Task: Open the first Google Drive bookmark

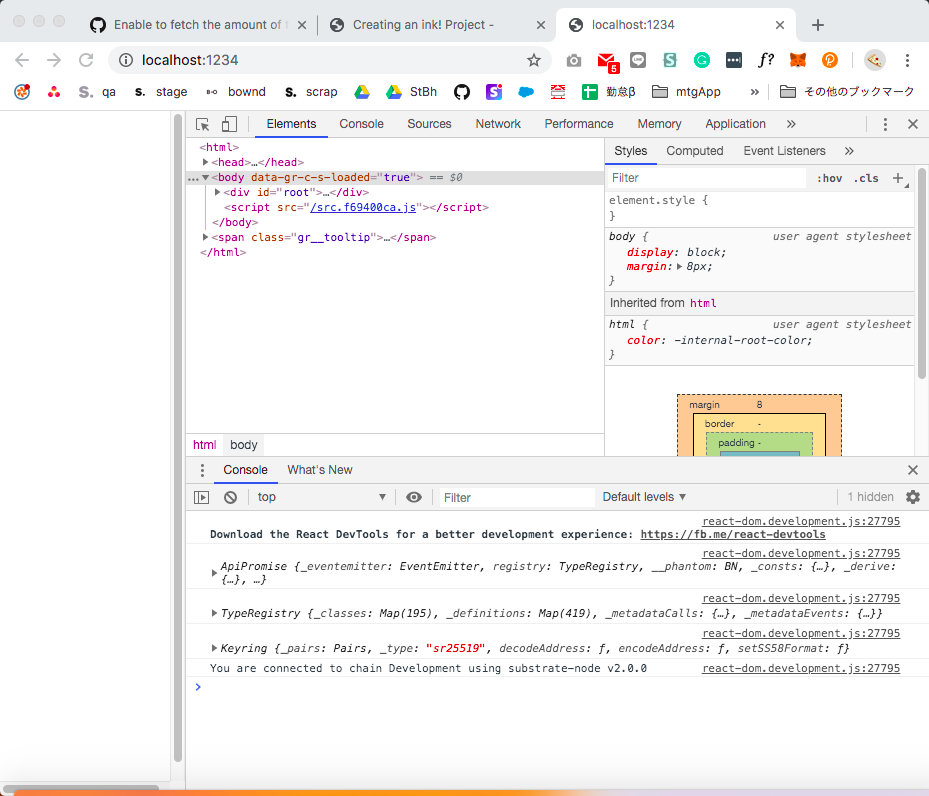Action: click(x=362, y=92)
